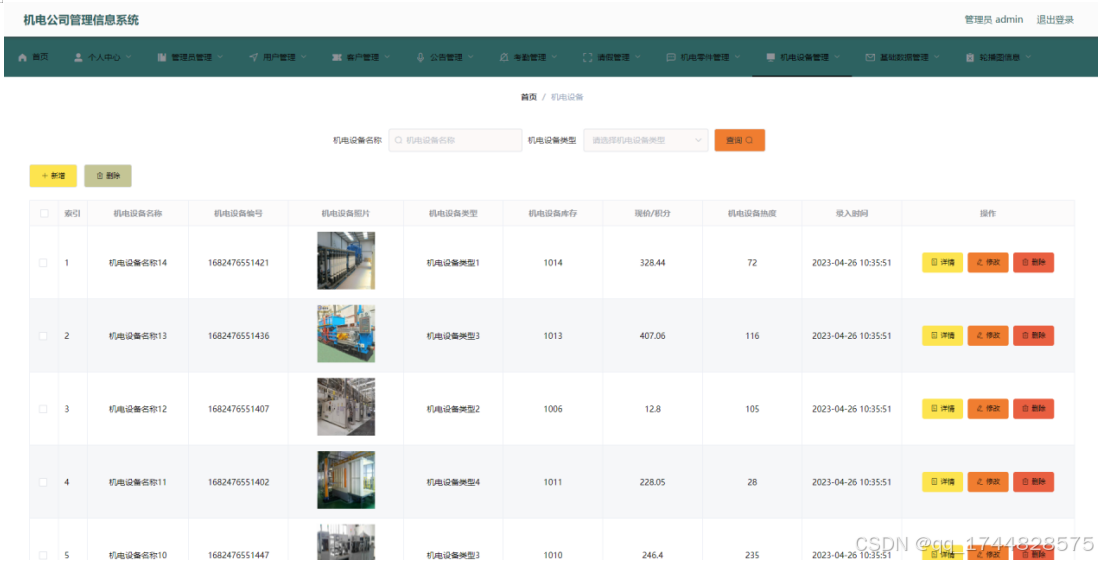Tick checkbox for row 机电设备名称11

point(43,483)
